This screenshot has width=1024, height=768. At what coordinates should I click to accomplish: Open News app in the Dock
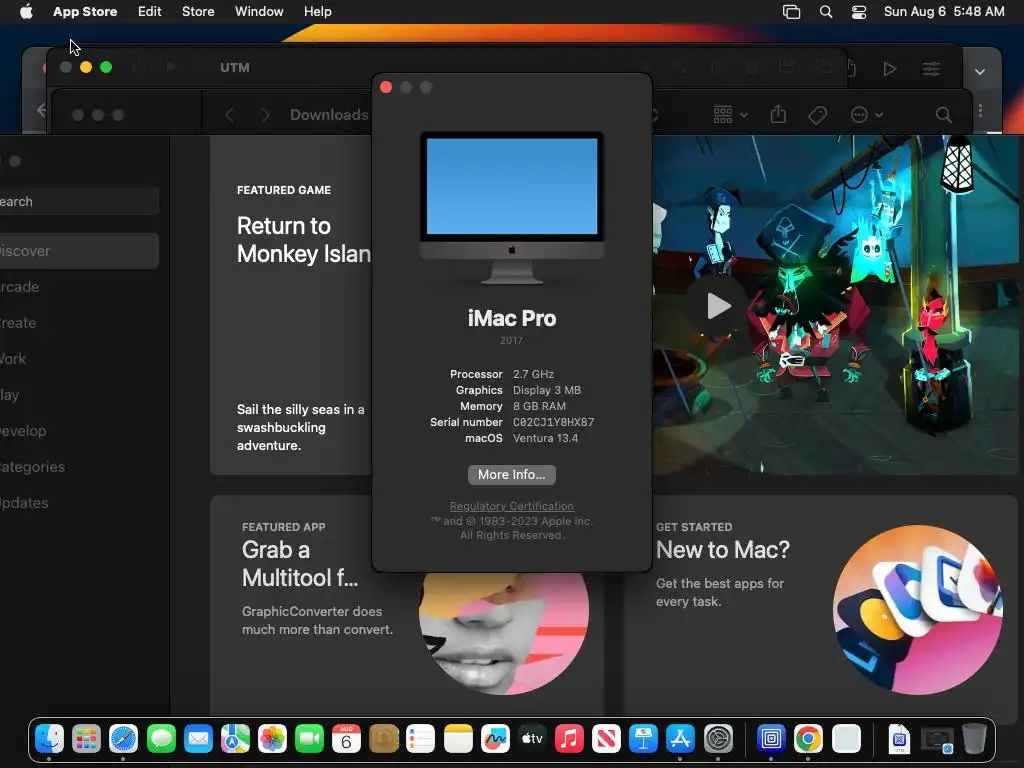[606, 739]
